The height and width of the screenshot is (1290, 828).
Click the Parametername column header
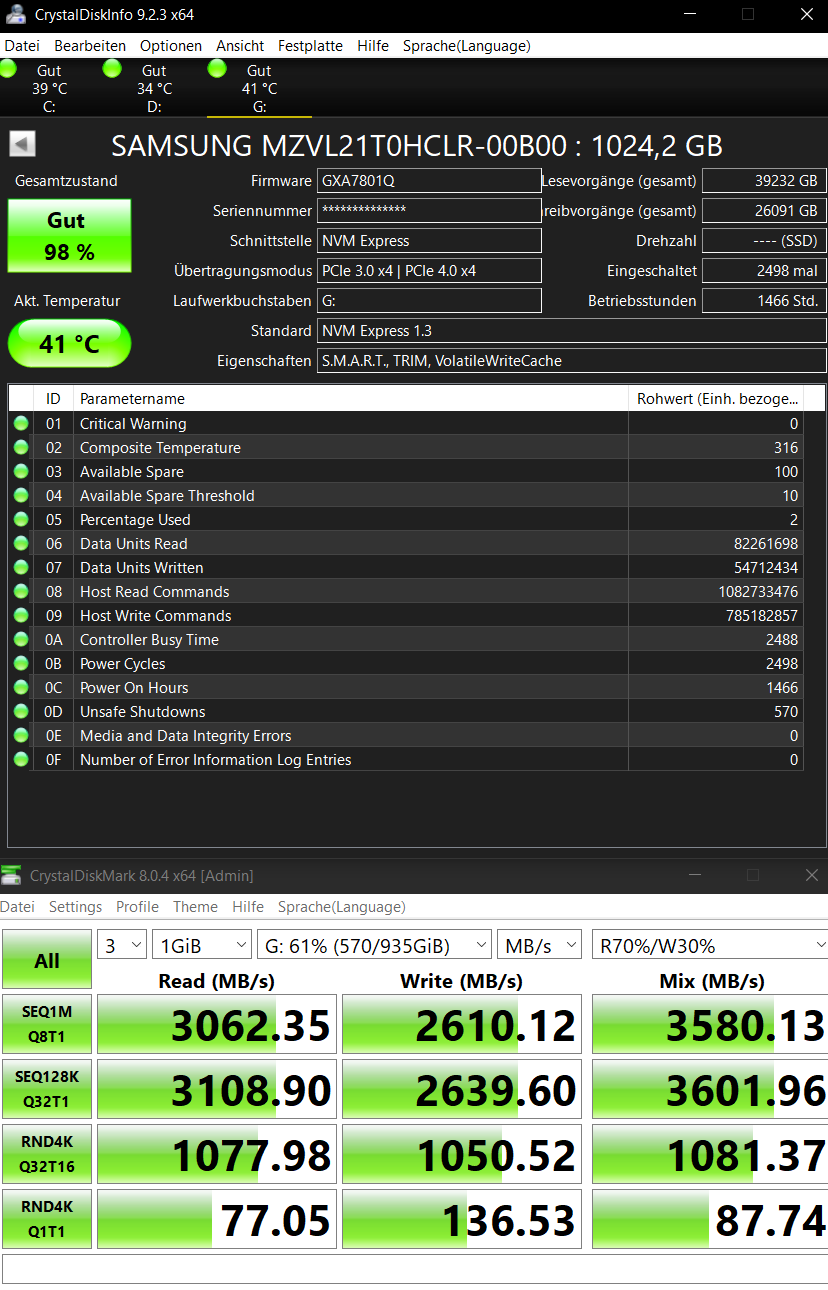click(351, 398)
